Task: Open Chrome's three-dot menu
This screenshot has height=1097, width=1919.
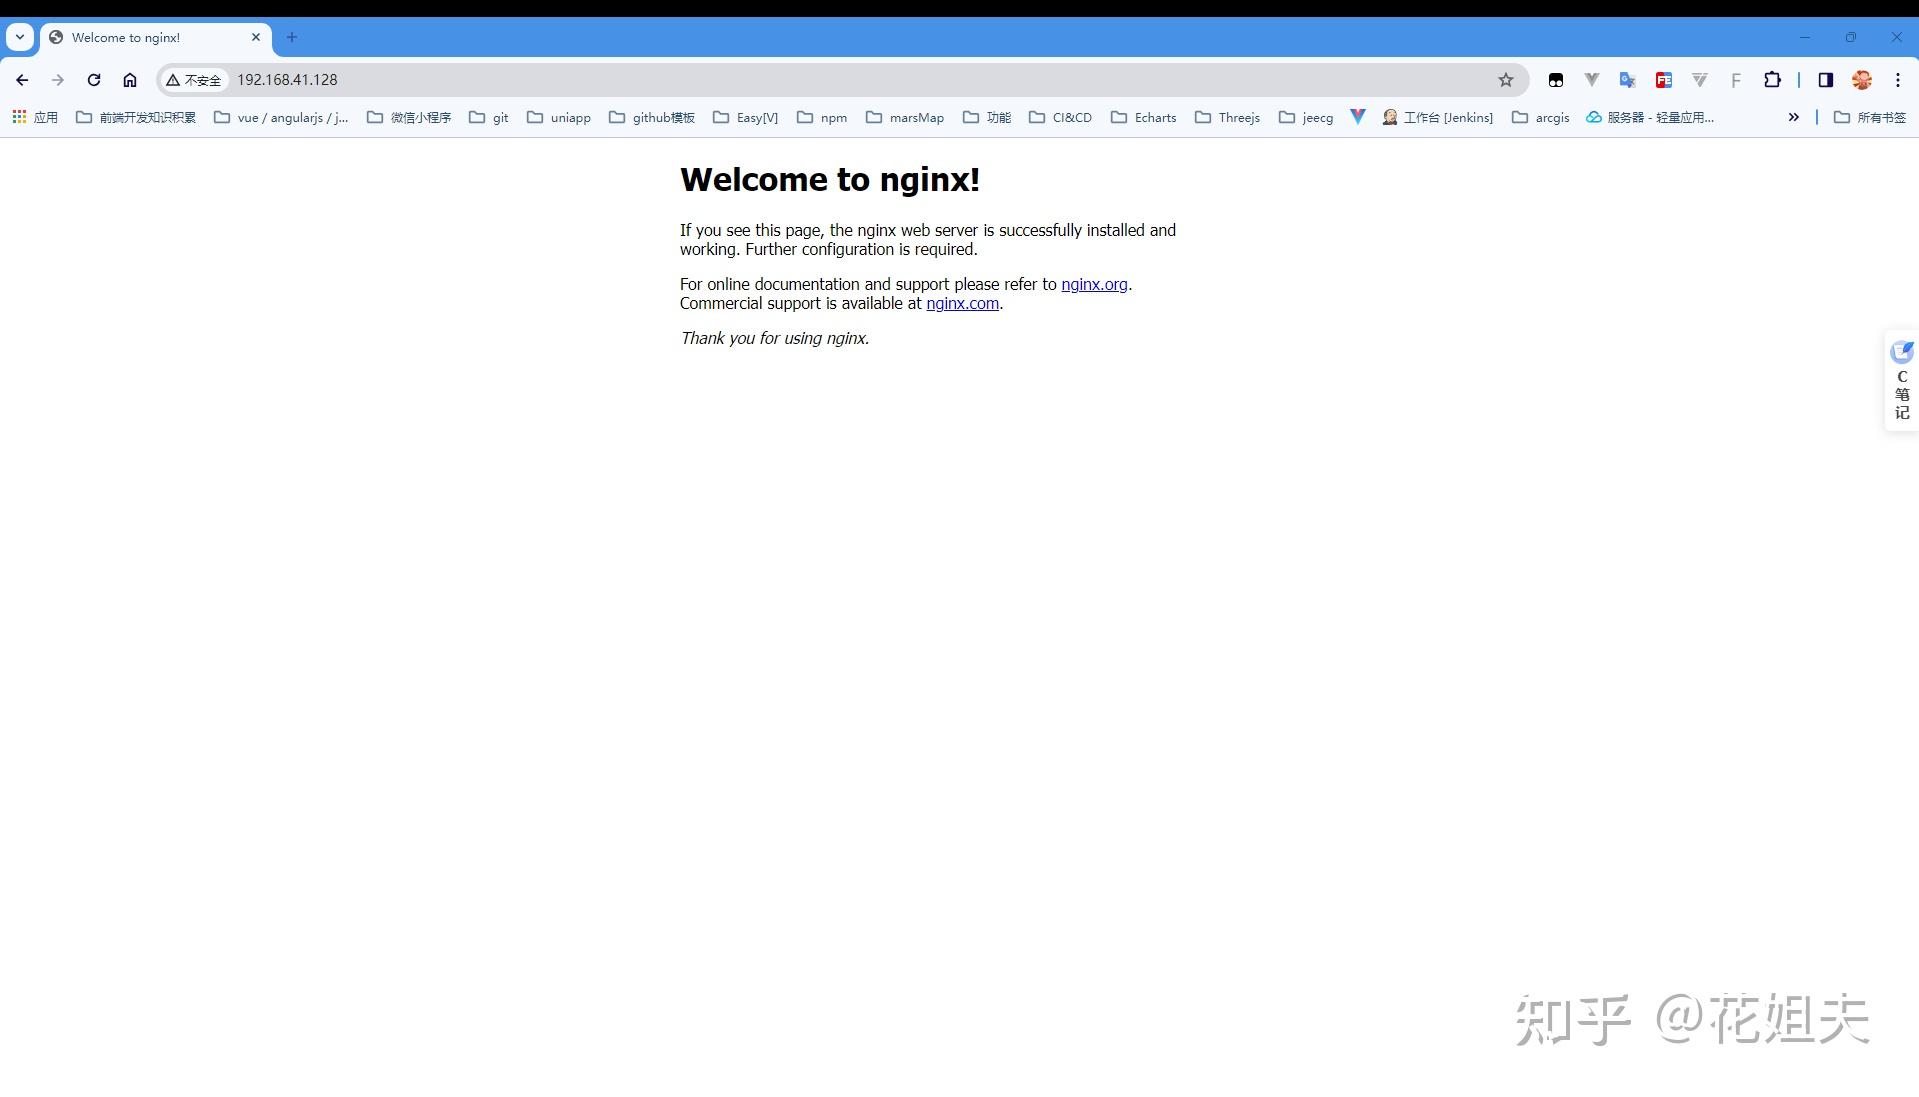Action: (x=1898, y=80)
